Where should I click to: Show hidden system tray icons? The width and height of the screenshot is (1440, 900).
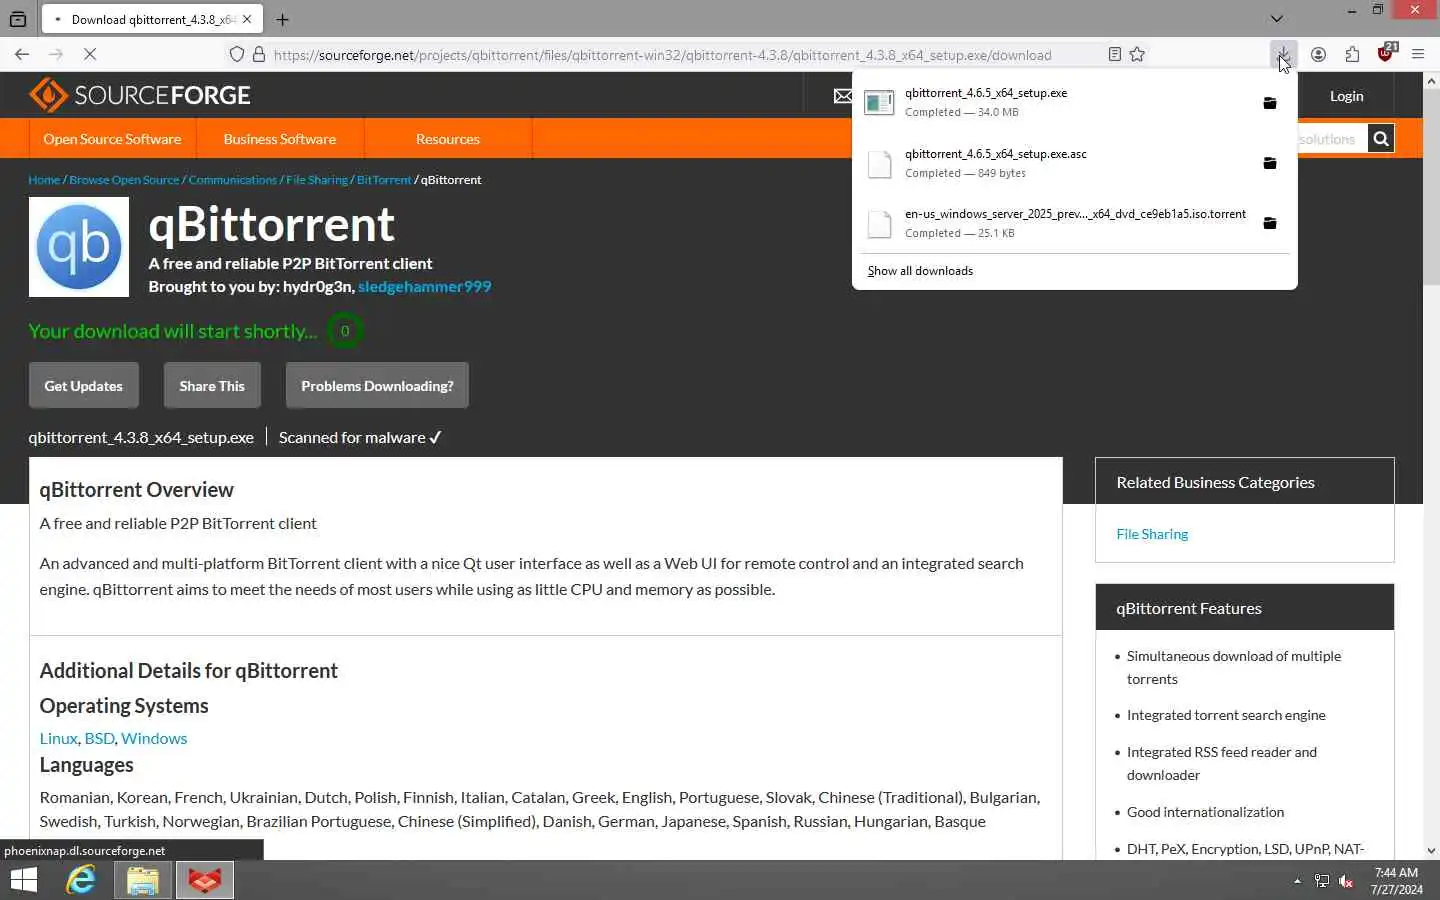(x=1297, y=881)
